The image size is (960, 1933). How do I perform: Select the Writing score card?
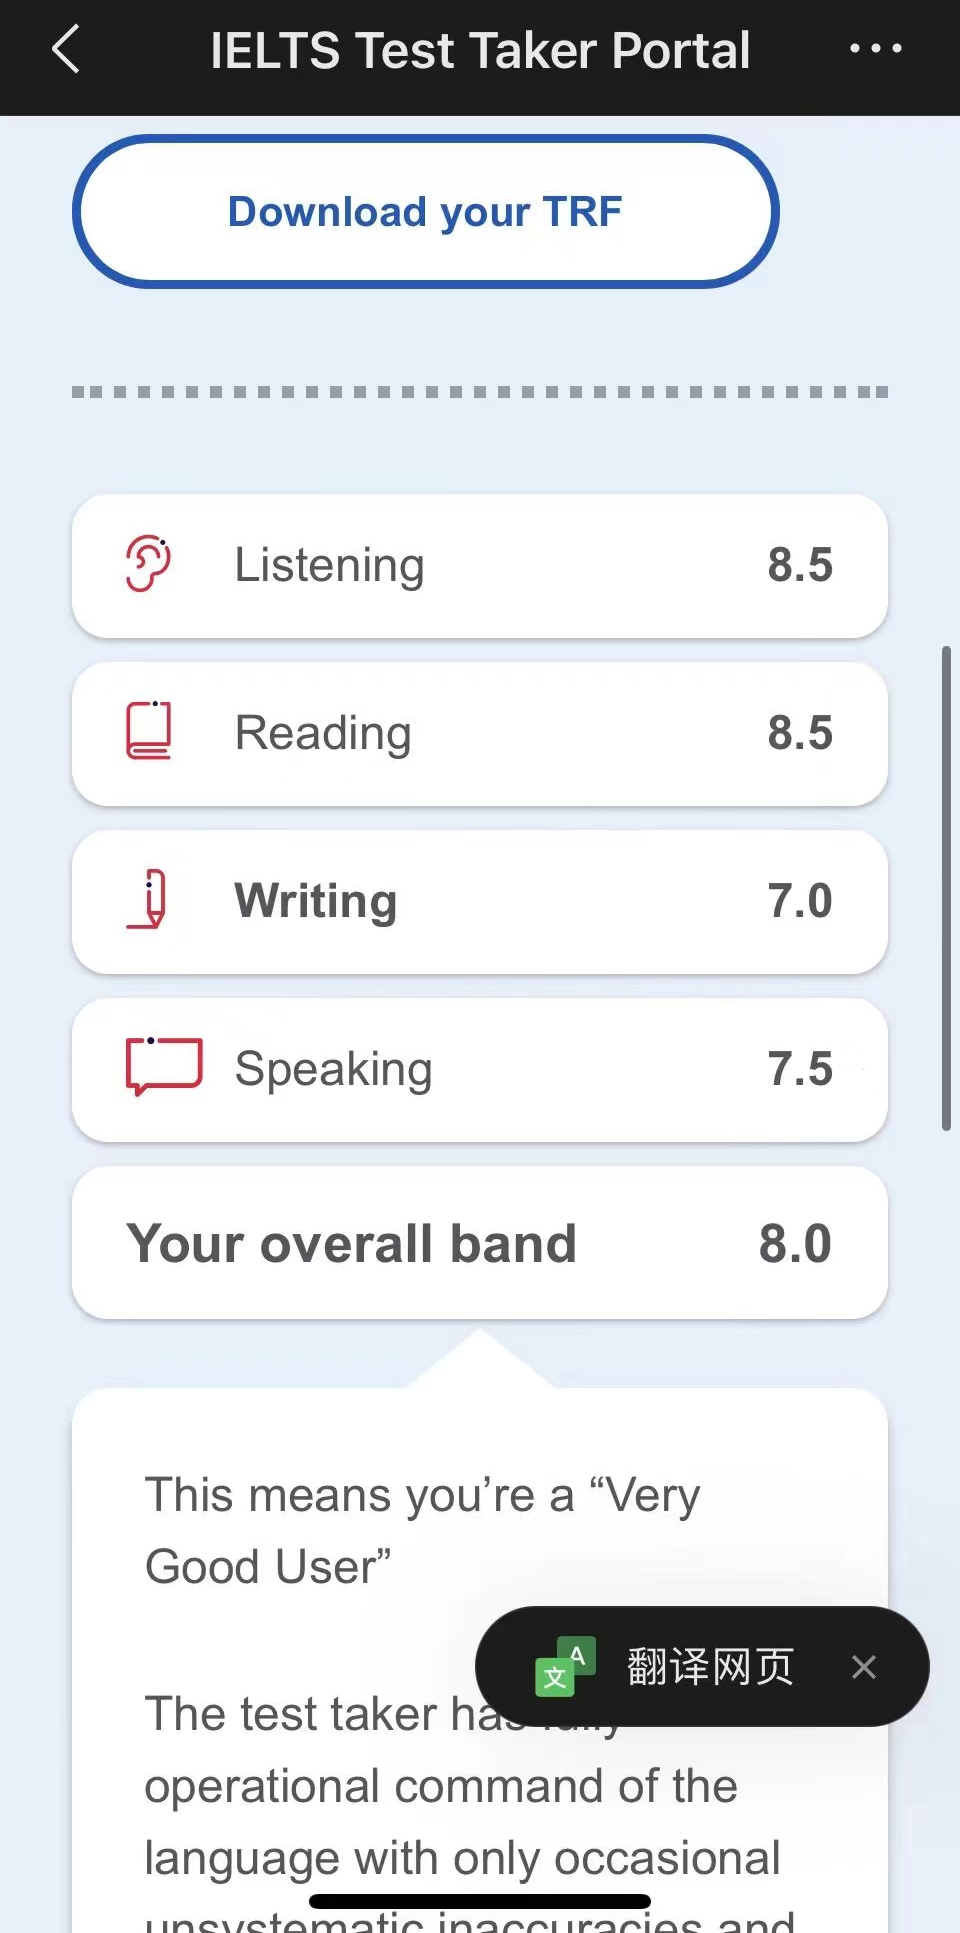pos(480,902)
